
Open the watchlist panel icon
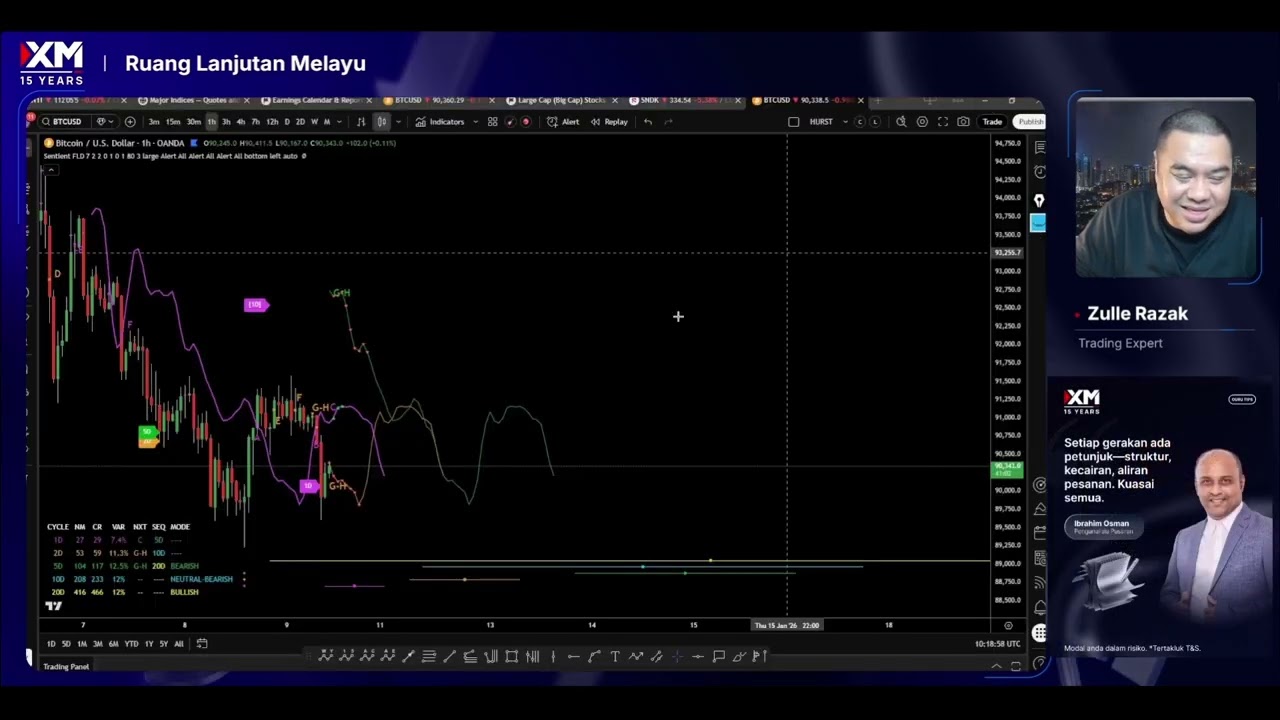coord(1040,147)
